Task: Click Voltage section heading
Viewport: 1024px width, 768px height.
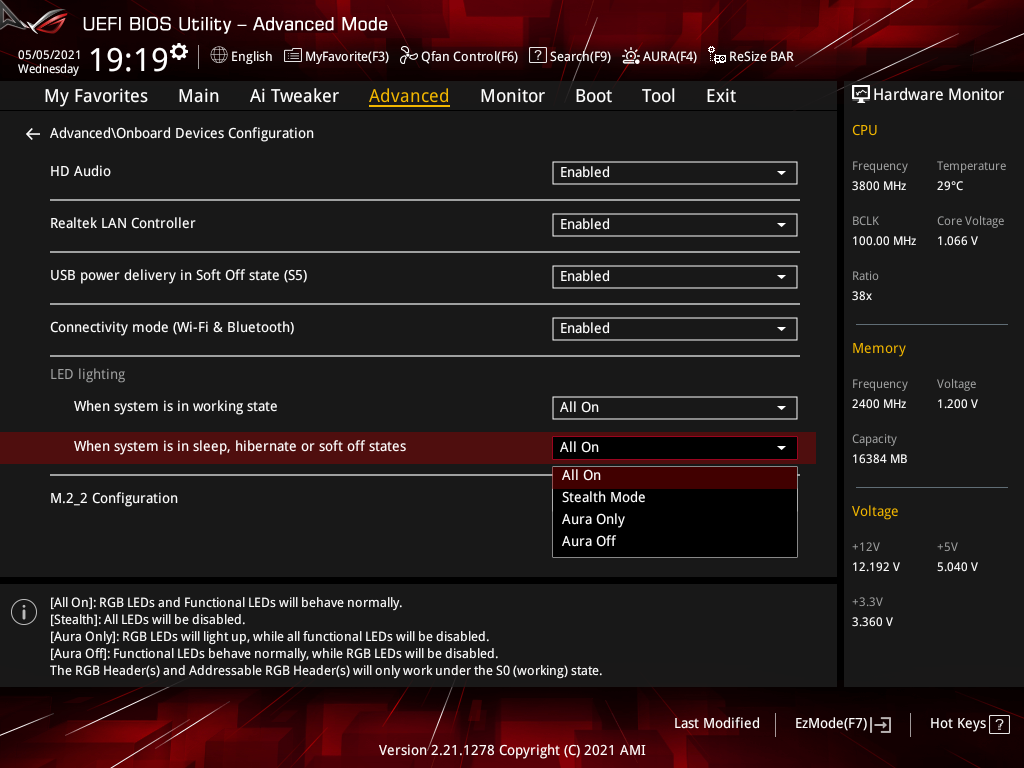Action: coord(874,511)
